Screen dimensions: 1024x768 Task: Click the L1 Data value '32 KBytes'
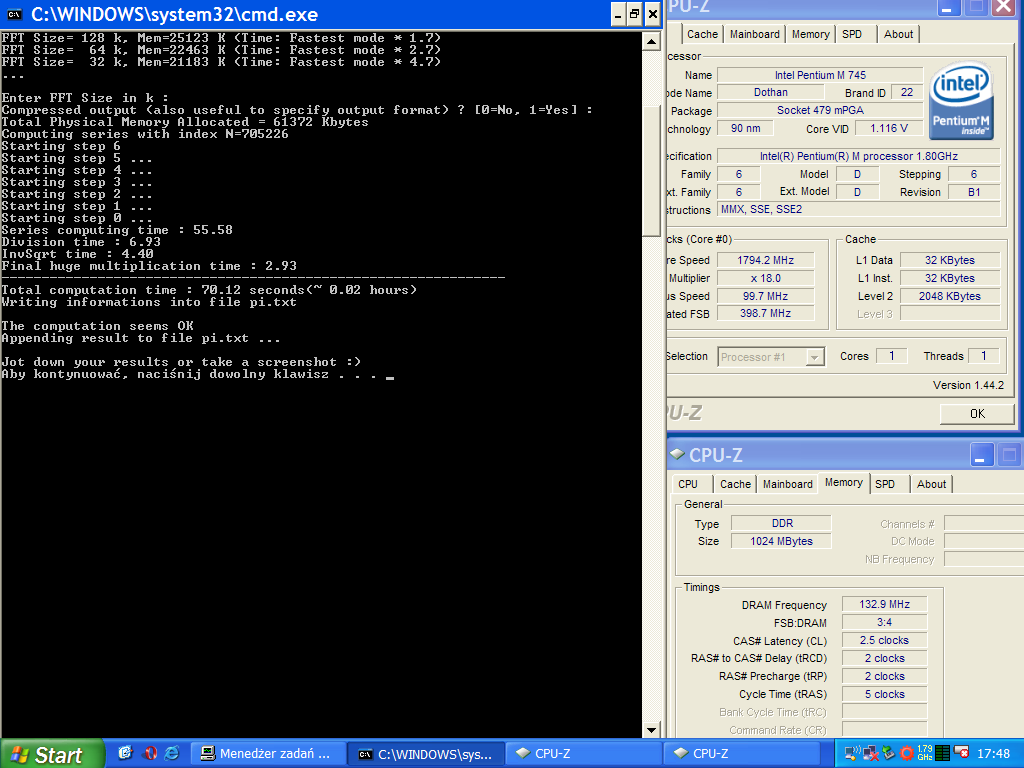pyautogui.click(x=950, y=260)
